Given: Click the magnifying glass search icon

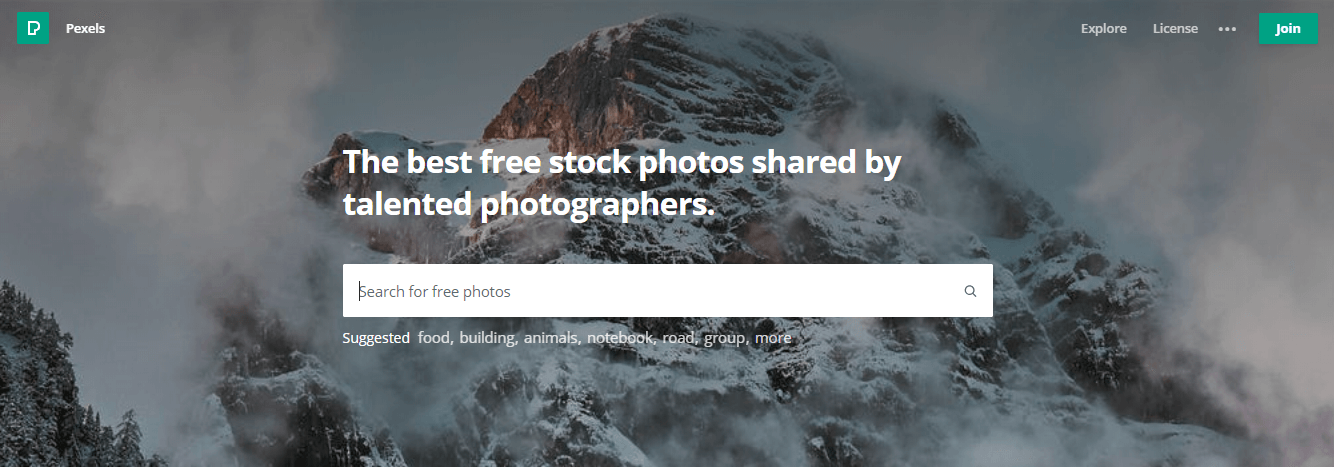Looking at the screenshot, I should [x=970, y=291].
